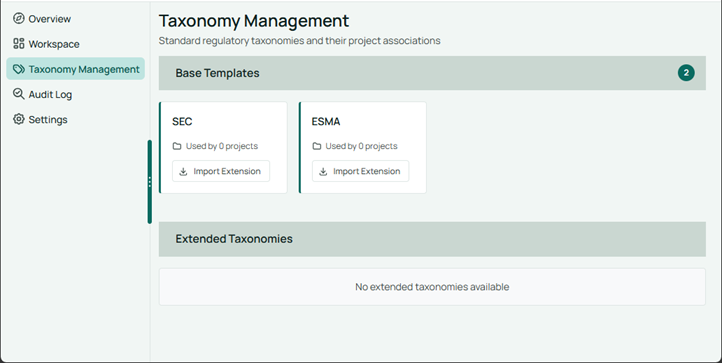Go to Workspace in sidebar

point(54,44)
